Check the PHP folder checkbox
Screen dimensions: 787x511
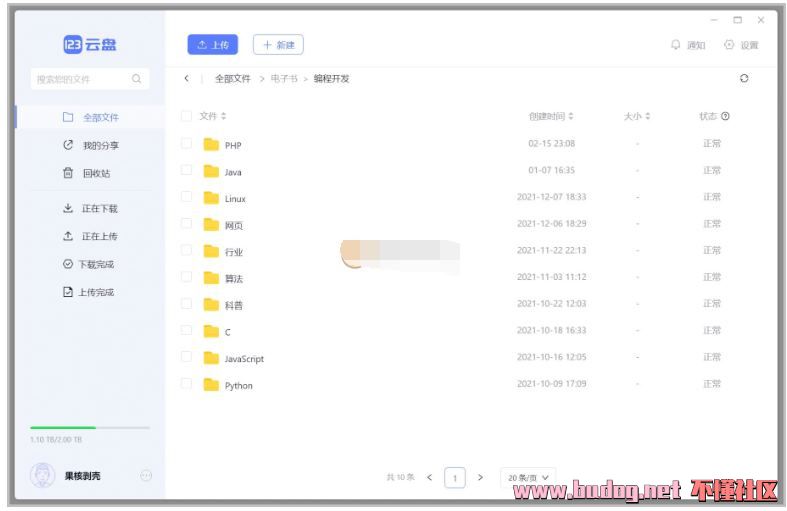[186, 144]
